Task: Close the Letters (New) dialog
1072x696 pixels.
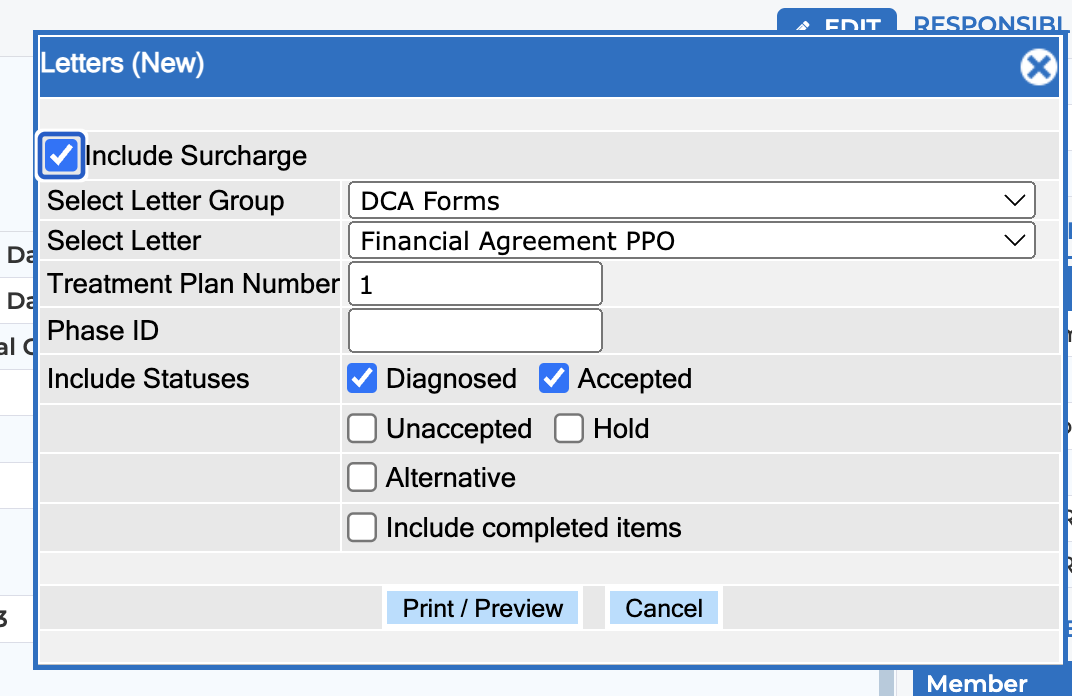Action: coord(1038,67)
